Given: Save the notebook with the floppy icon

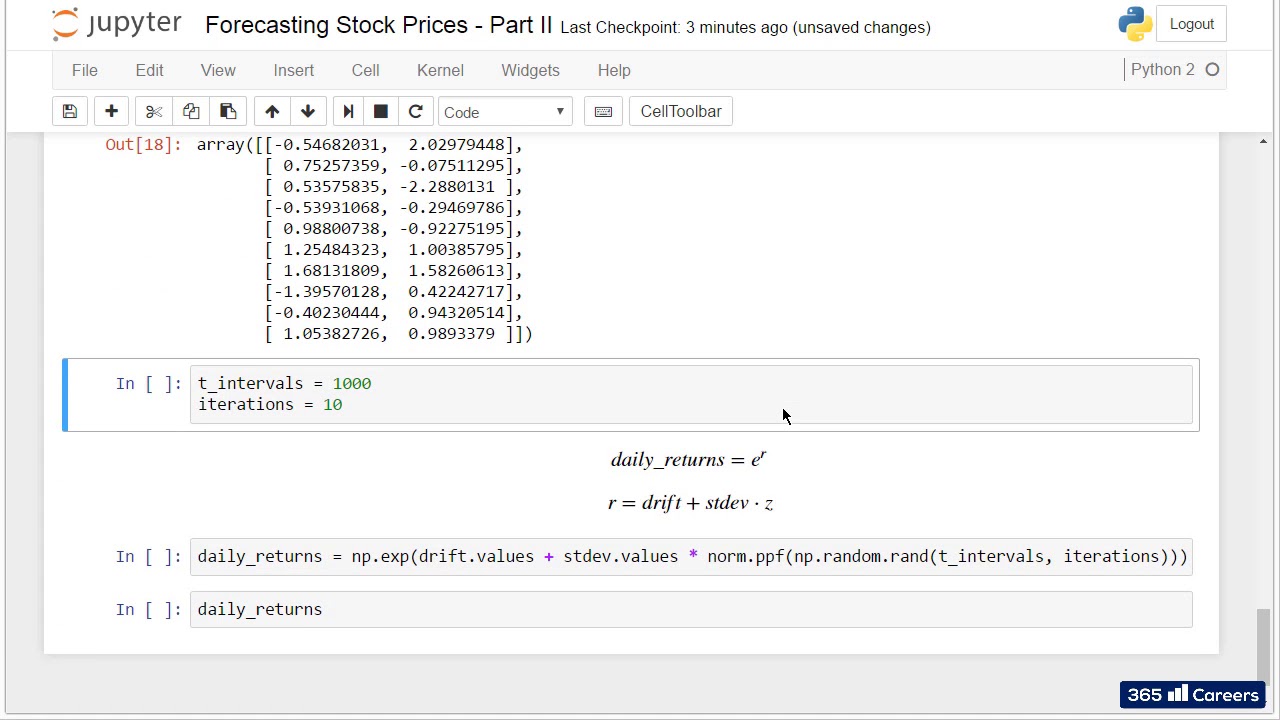Looking at the screenshot, I should click(x=69, y=112).
